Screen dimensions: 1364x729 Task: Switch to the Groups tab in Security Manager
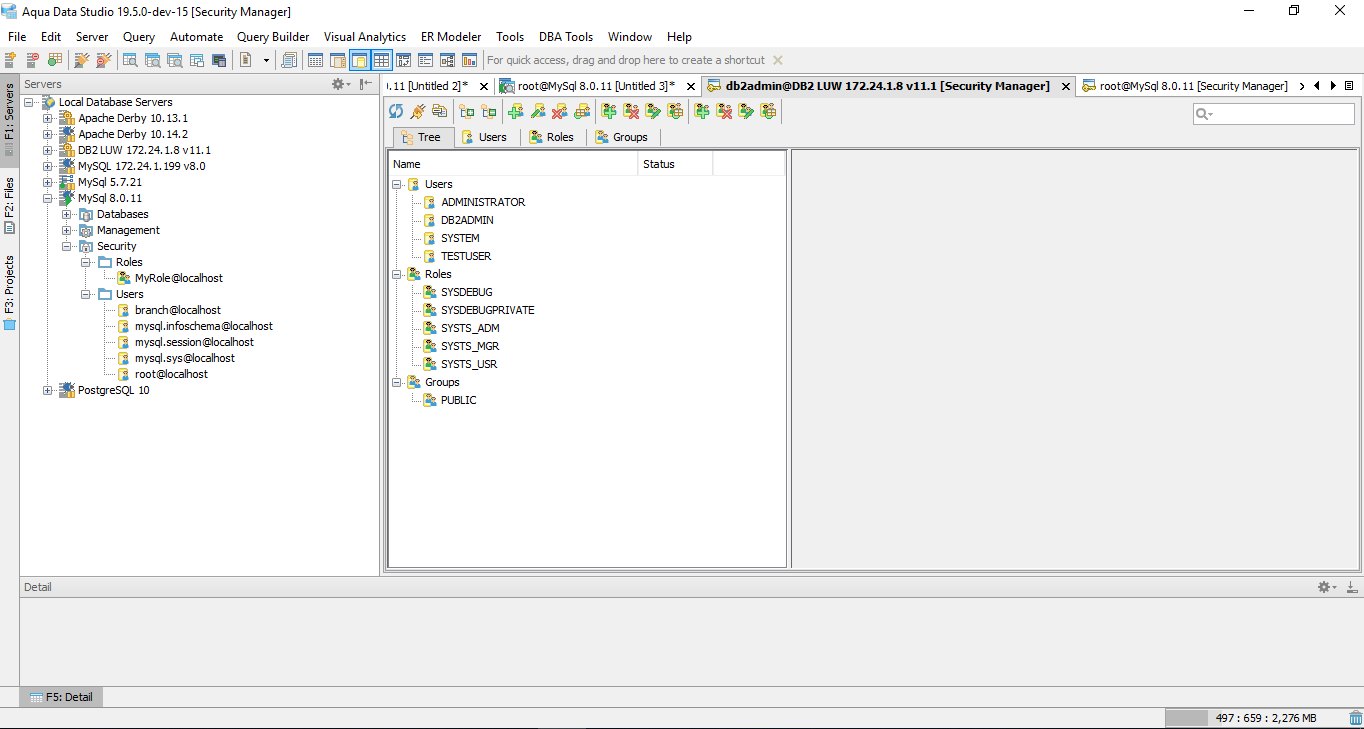pos(621,137)
